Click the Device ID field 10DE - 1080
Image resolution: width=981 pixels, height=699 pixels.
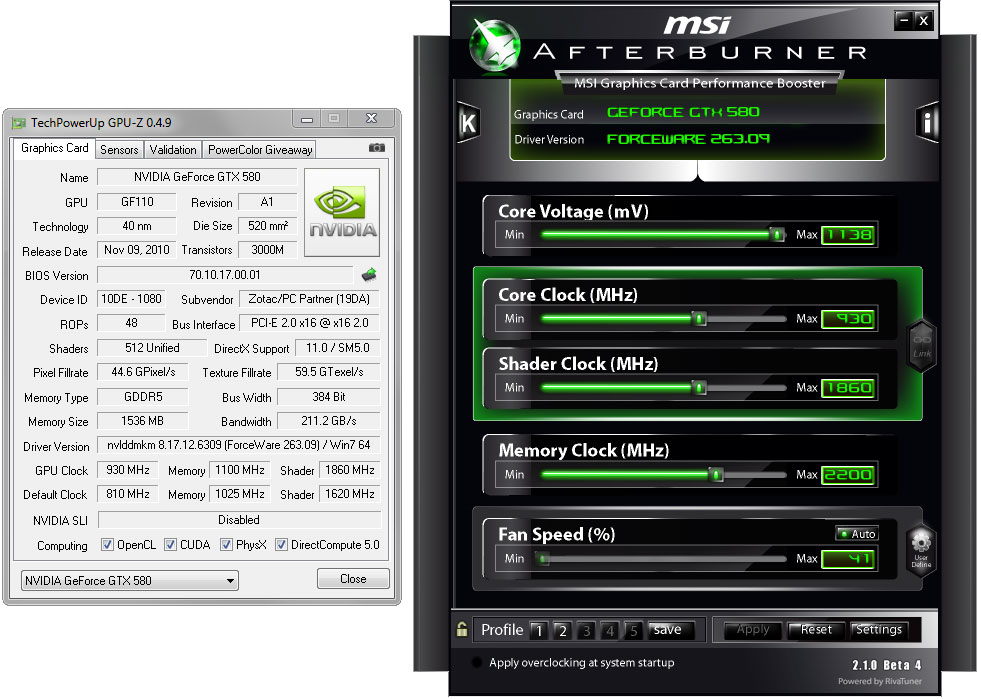(x=131, y=299)
